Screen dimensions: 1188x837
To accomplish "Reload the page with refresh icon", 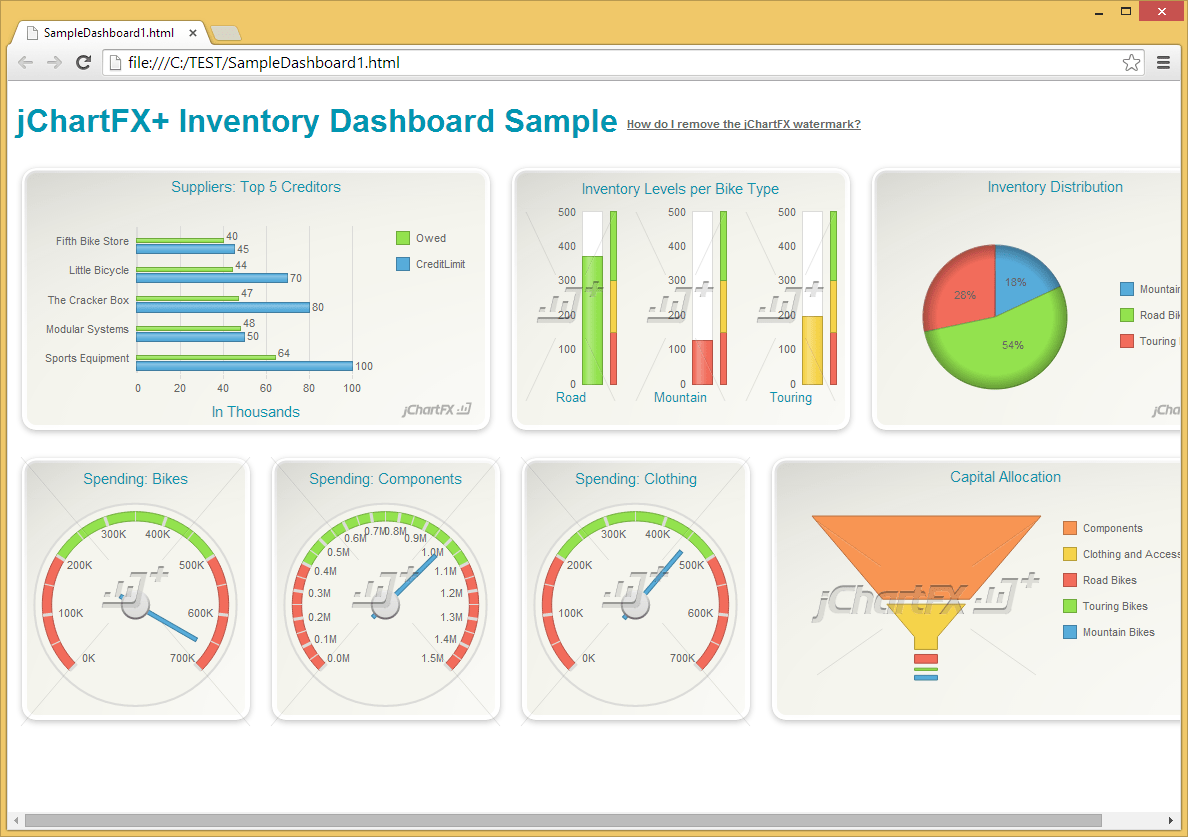I will click(84, 63).
